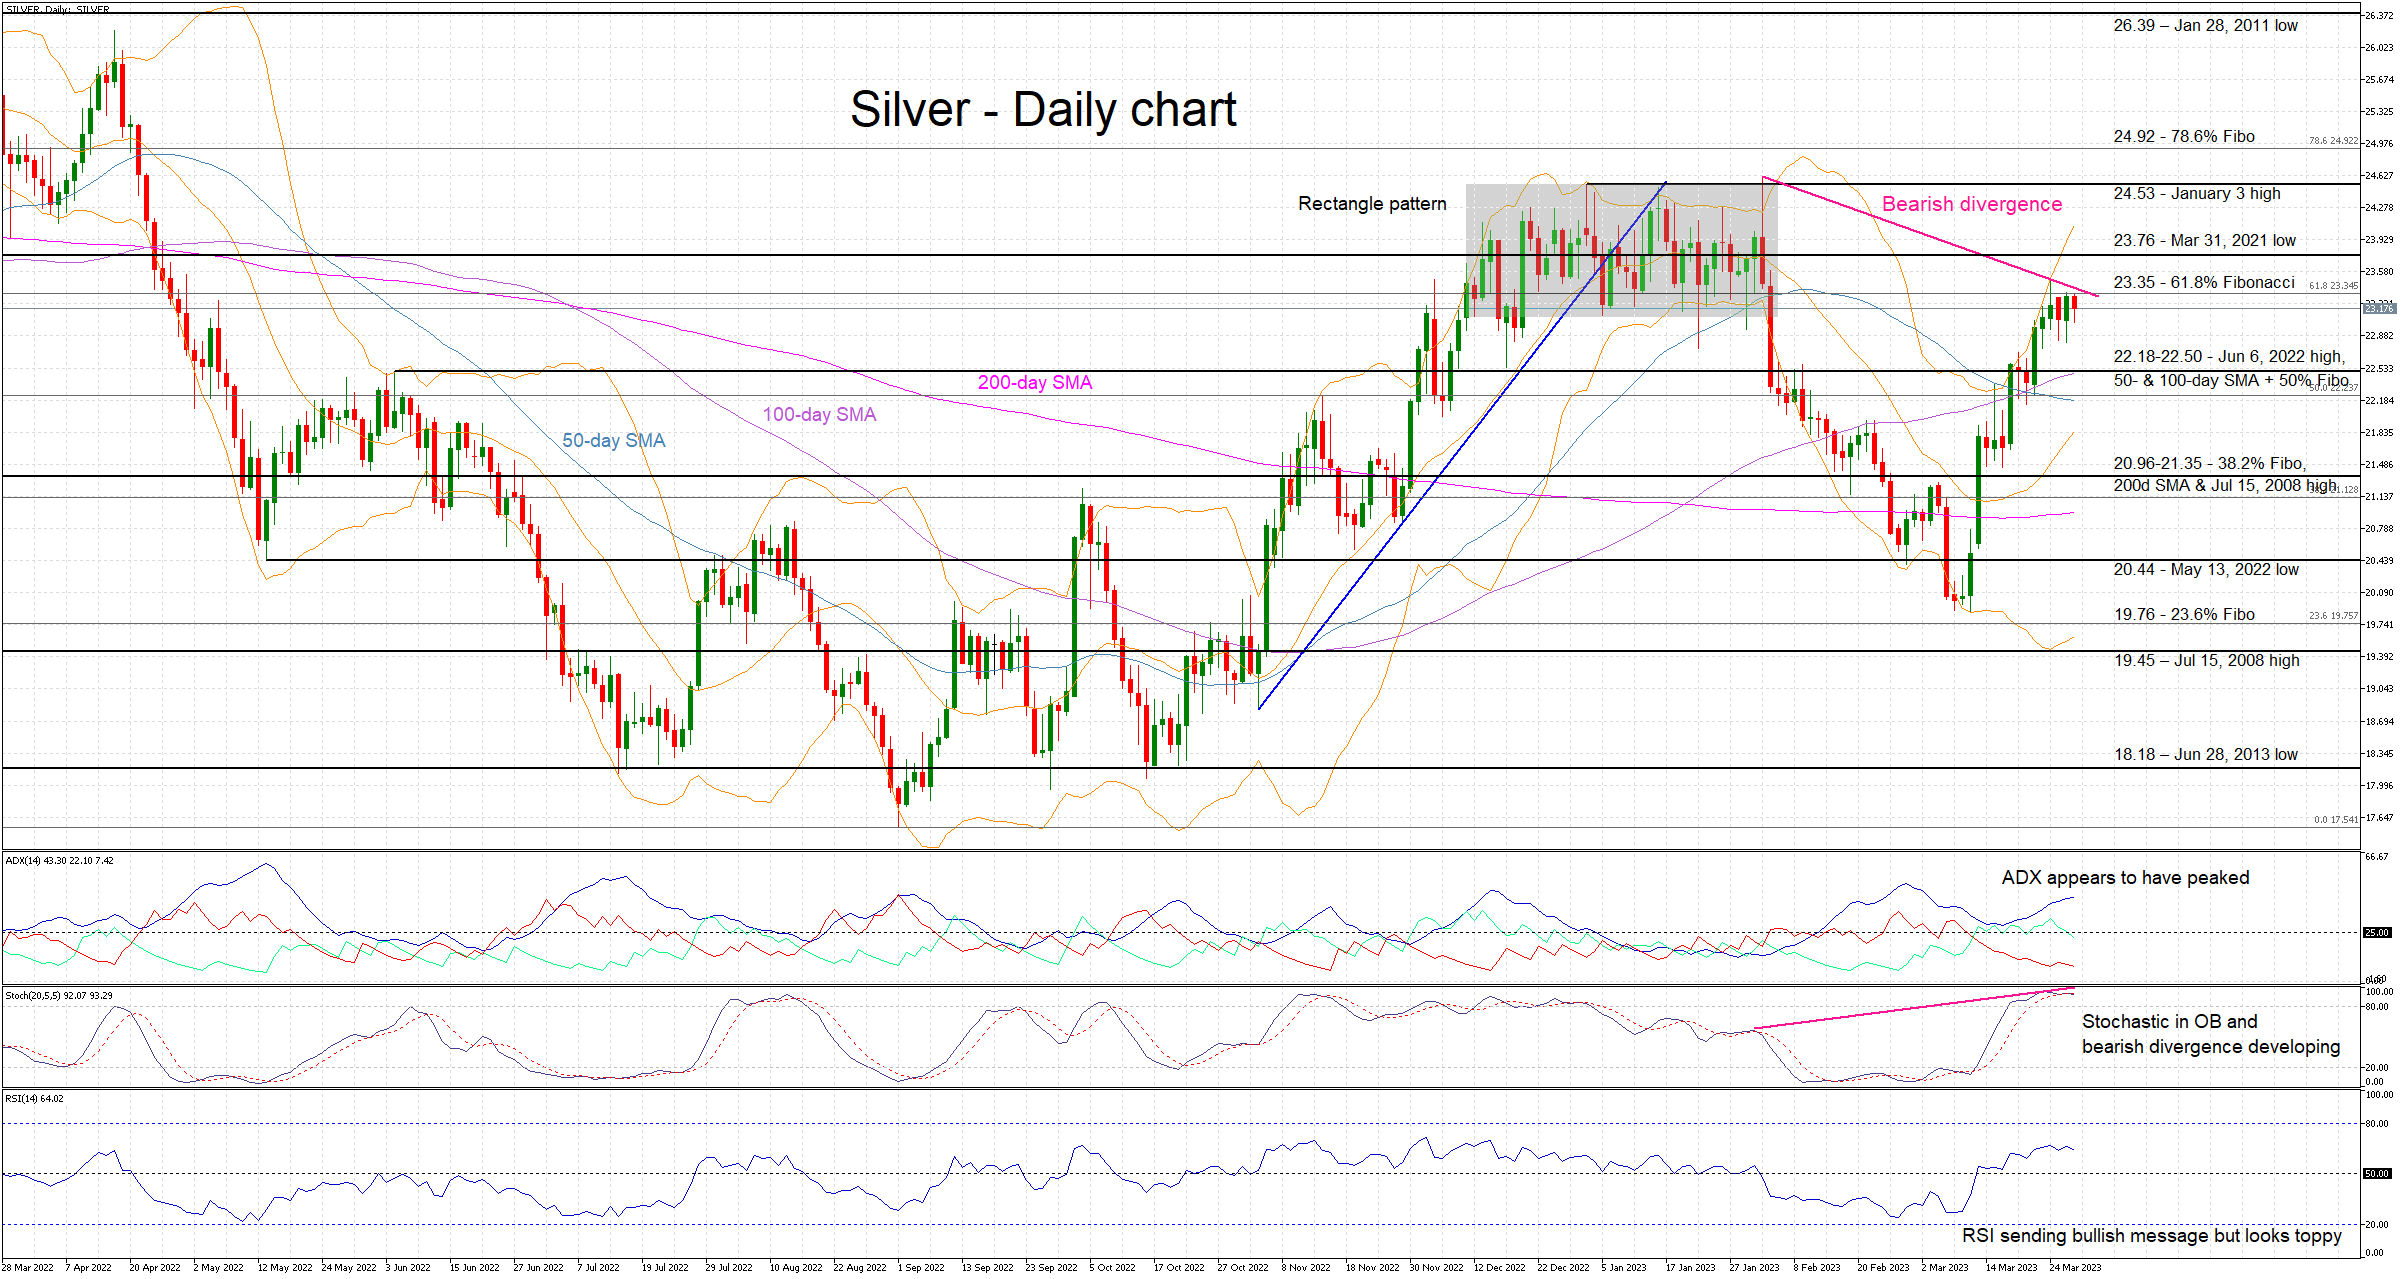Image resolution: width=2408 pixels, height=1279 pixels.
Task: Select the '23.35 - 61.8% Fibonacci' level label
Action: pyautogui.click(x=2203, y=283)
